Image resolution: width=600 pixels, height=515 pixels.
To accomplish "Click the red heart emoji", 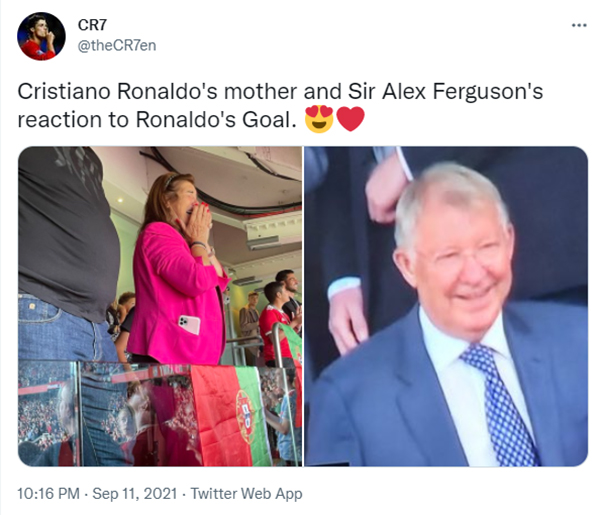I will click(x=351, y=119).
